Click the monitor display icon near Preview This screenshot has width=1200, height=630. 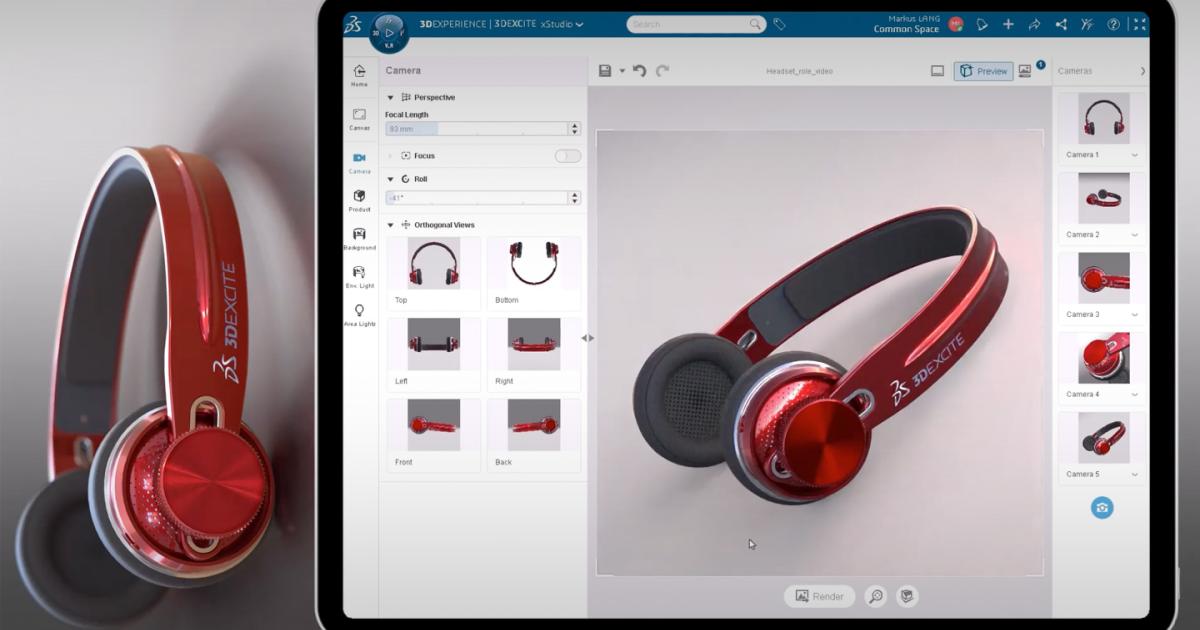937,71
